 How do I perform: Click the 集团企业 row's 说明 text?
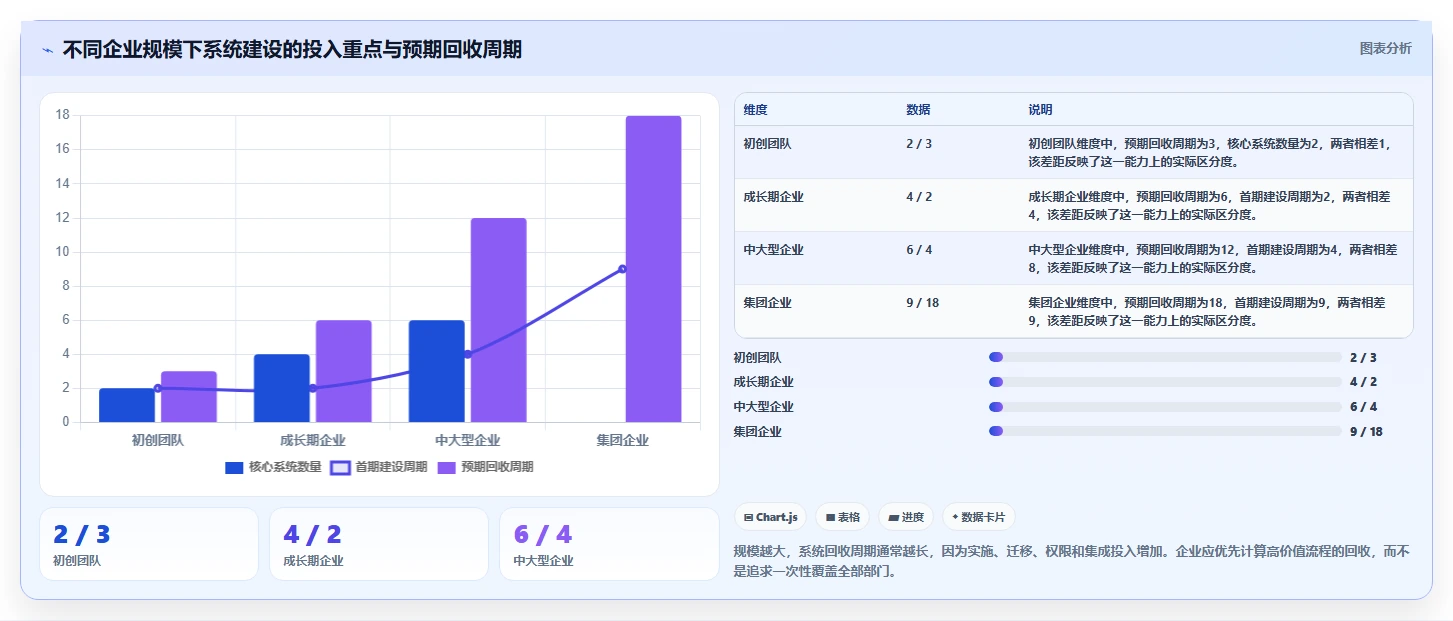[1207, 311]
